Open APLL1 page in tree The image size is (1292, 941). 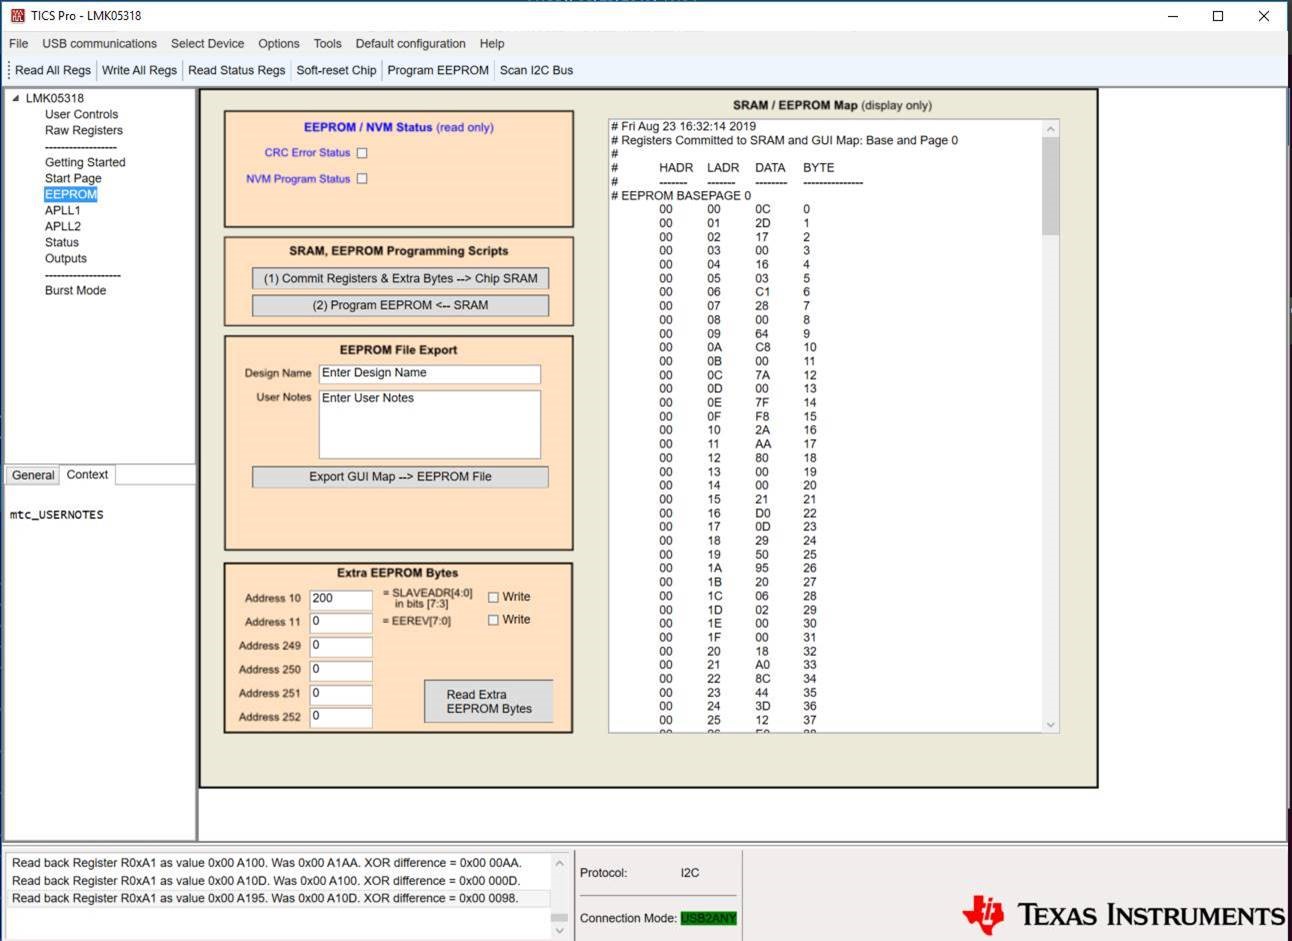(x=62, y=210)
